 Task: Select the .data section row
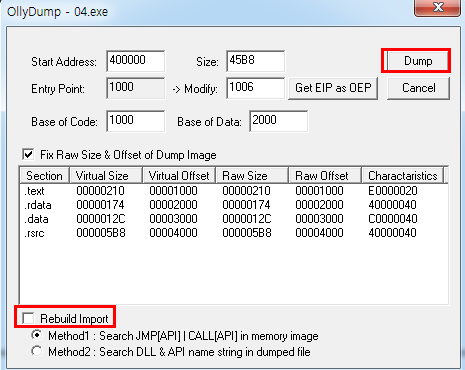[233, 219]
